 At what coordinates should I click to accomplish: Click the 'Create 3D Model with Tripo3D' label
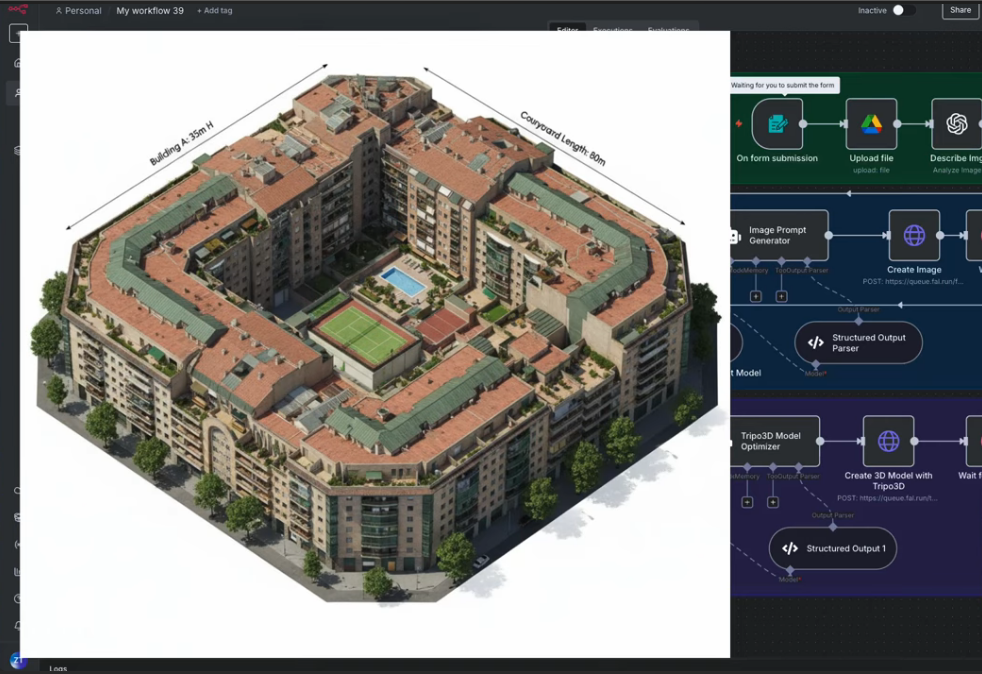click(x=888, y=481)
